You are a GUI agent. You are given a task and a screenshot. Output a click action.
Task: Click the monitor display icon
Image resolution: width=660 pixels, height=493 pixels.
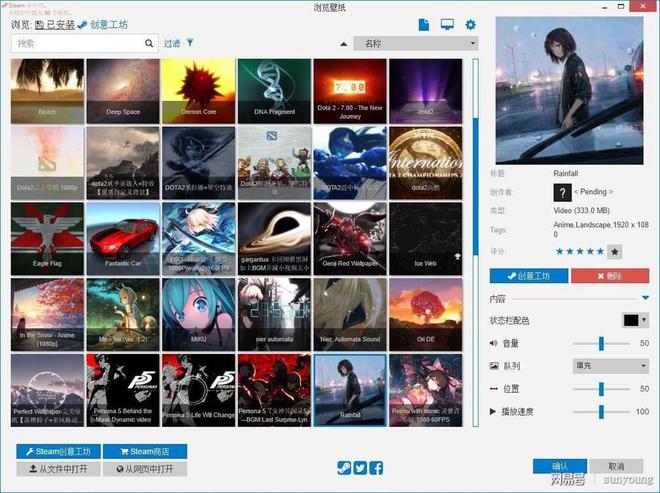[447, 24]
